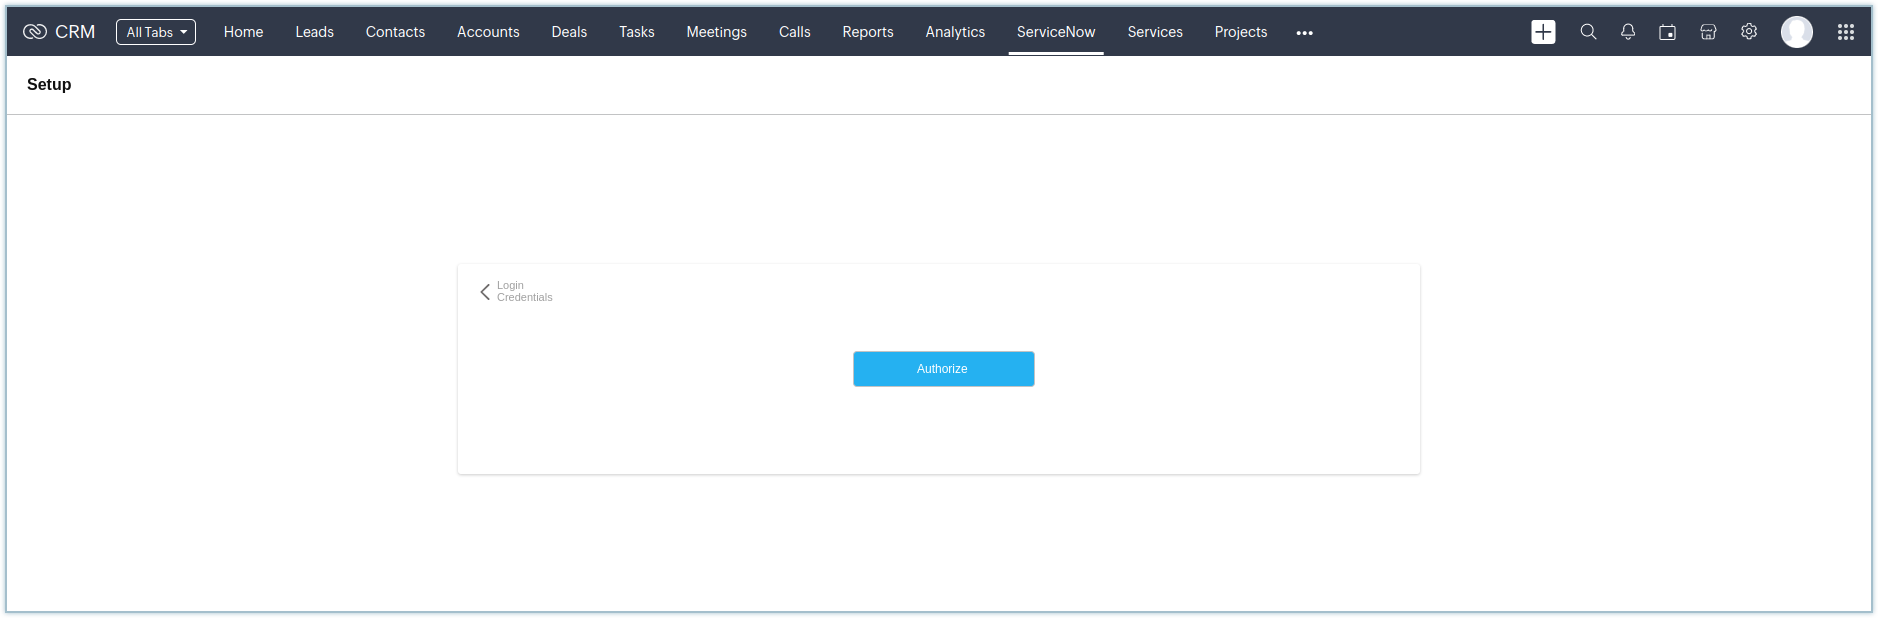This screenshot has width=1878, height=618.
Task: Select the ServiceNow tab
Action: 1056,32
